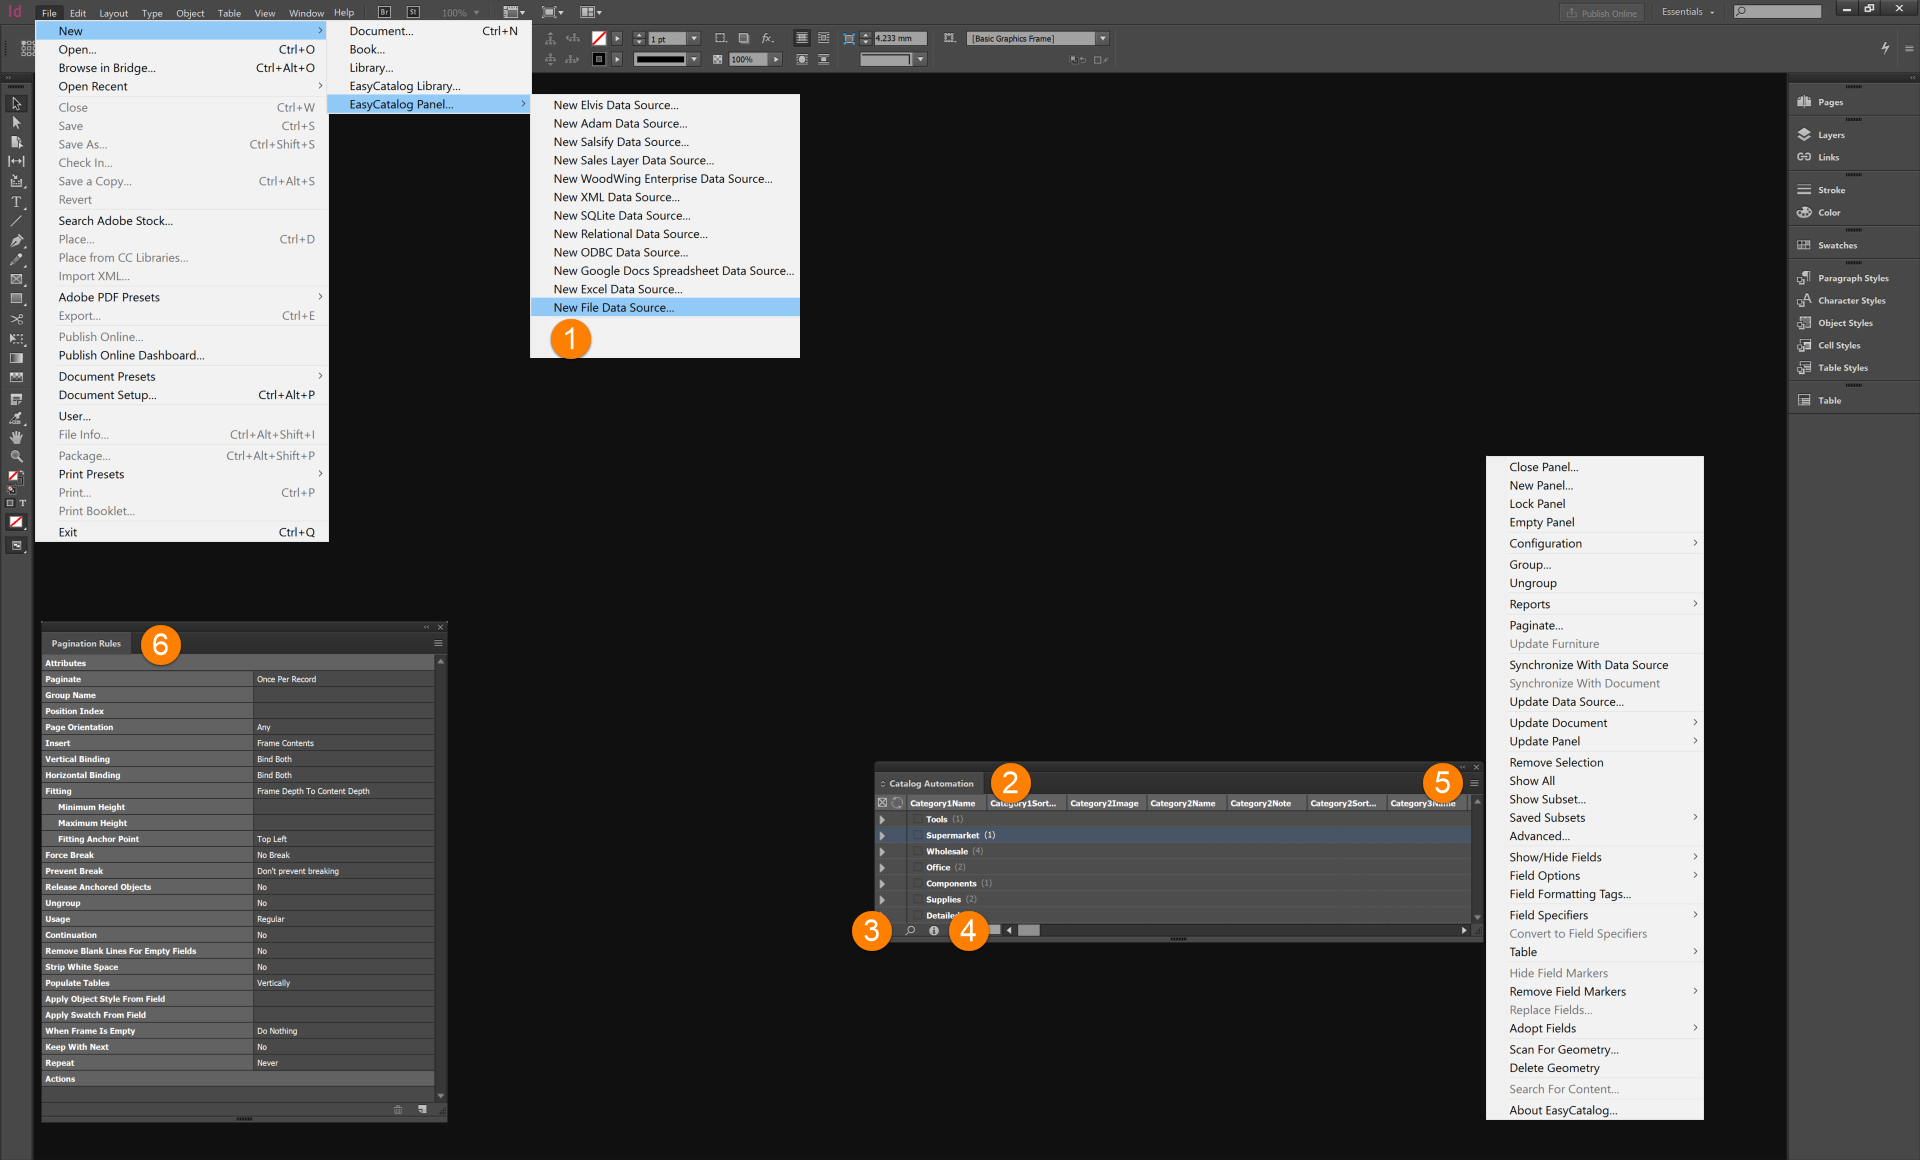Select the Pen tool in toolbox
Image resolution: width=1920 pixels, height=1160 pixels.
tap(16, 240)
